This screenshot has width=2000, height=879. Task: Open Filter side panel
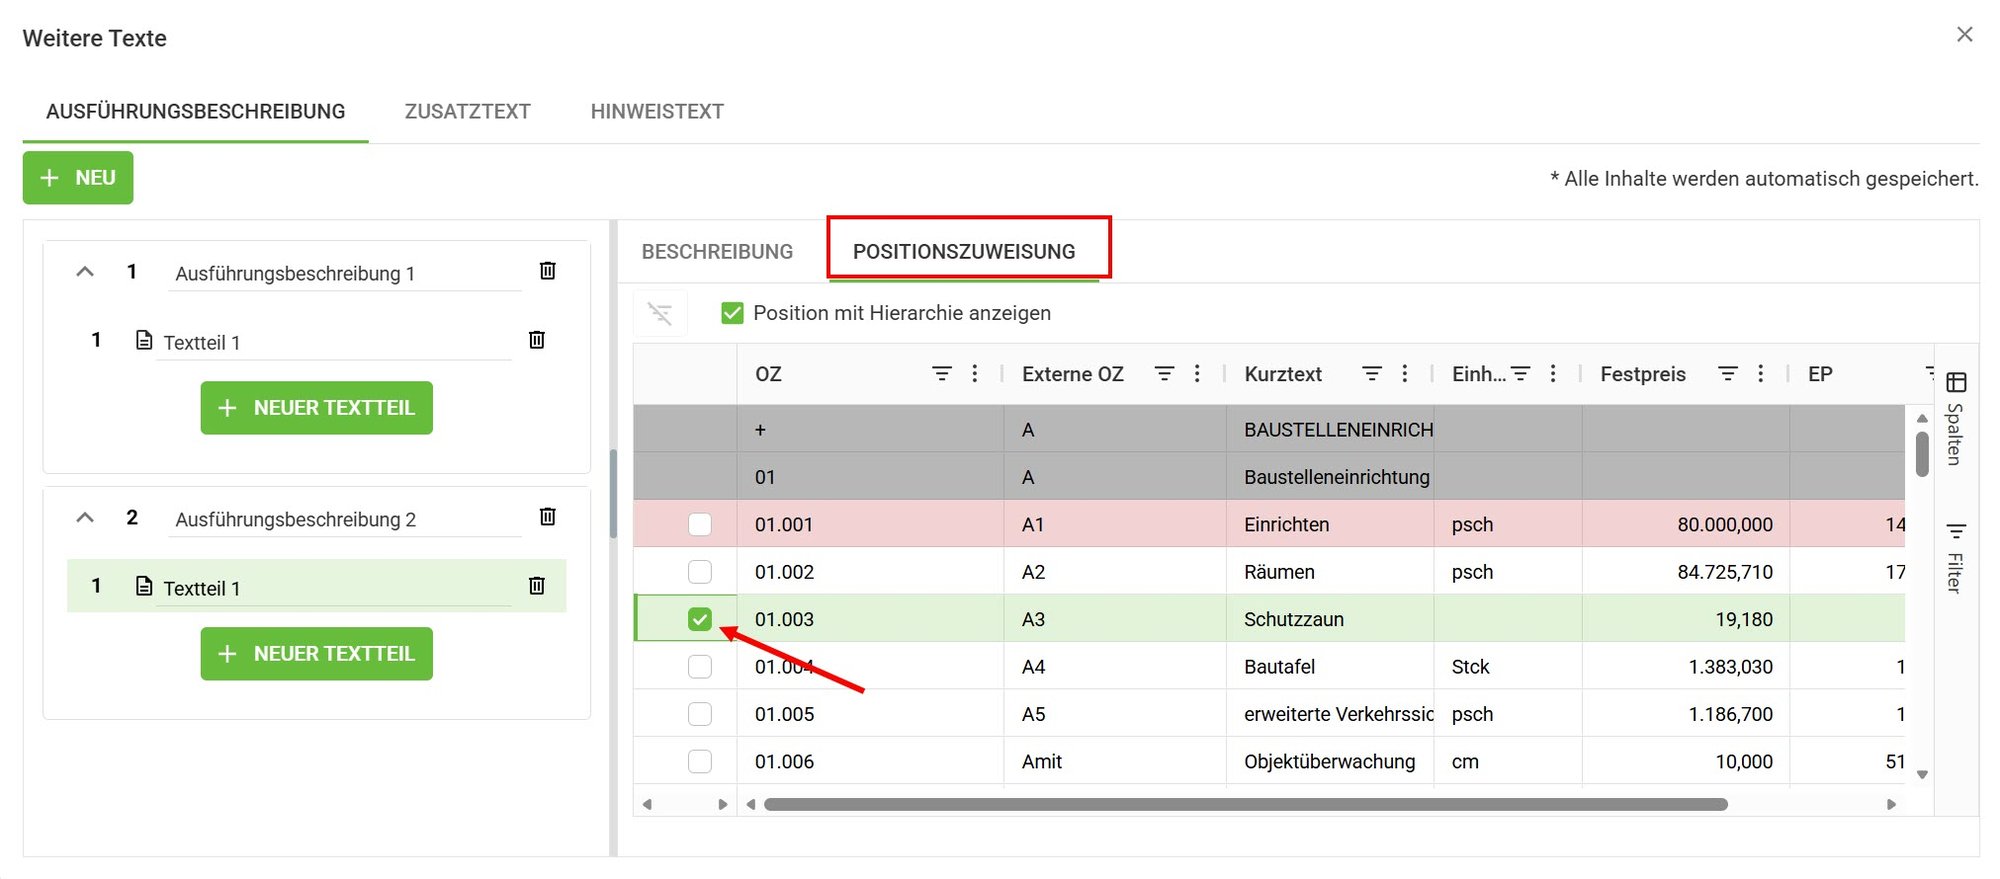point(1956,558)
